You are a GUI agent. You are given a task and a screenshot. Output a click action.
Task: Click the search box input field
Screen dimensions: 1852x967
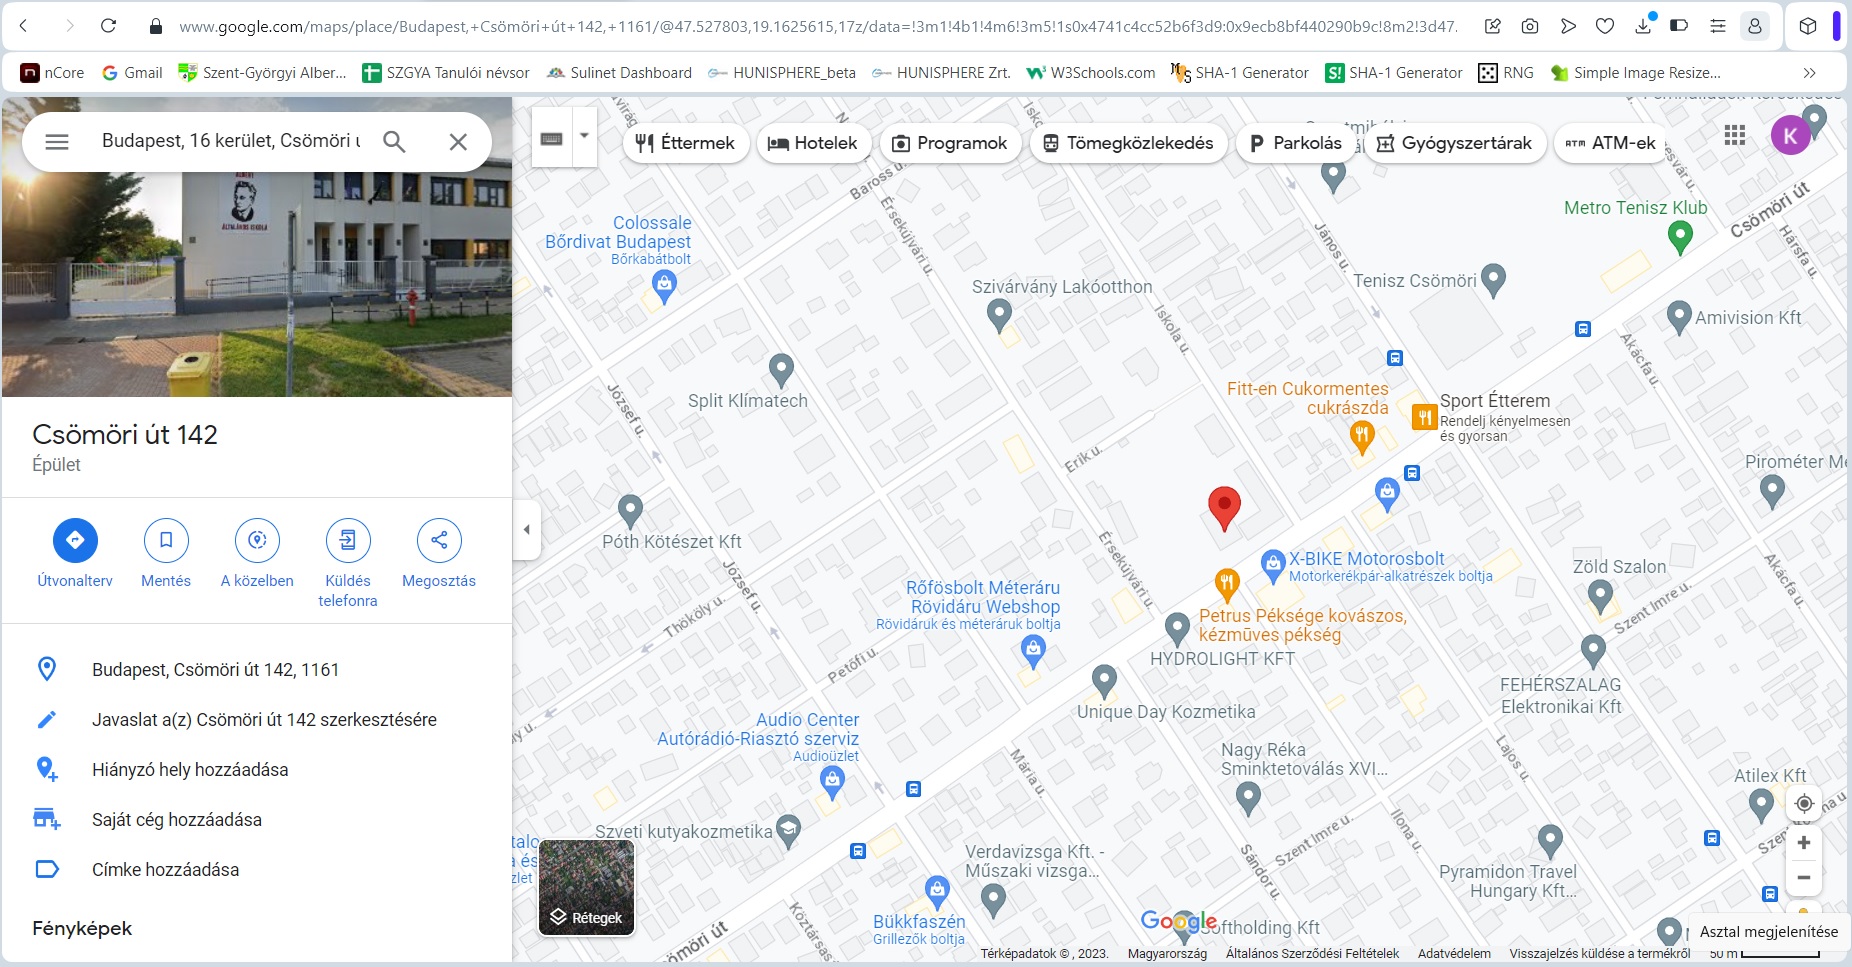coord(231,141)
